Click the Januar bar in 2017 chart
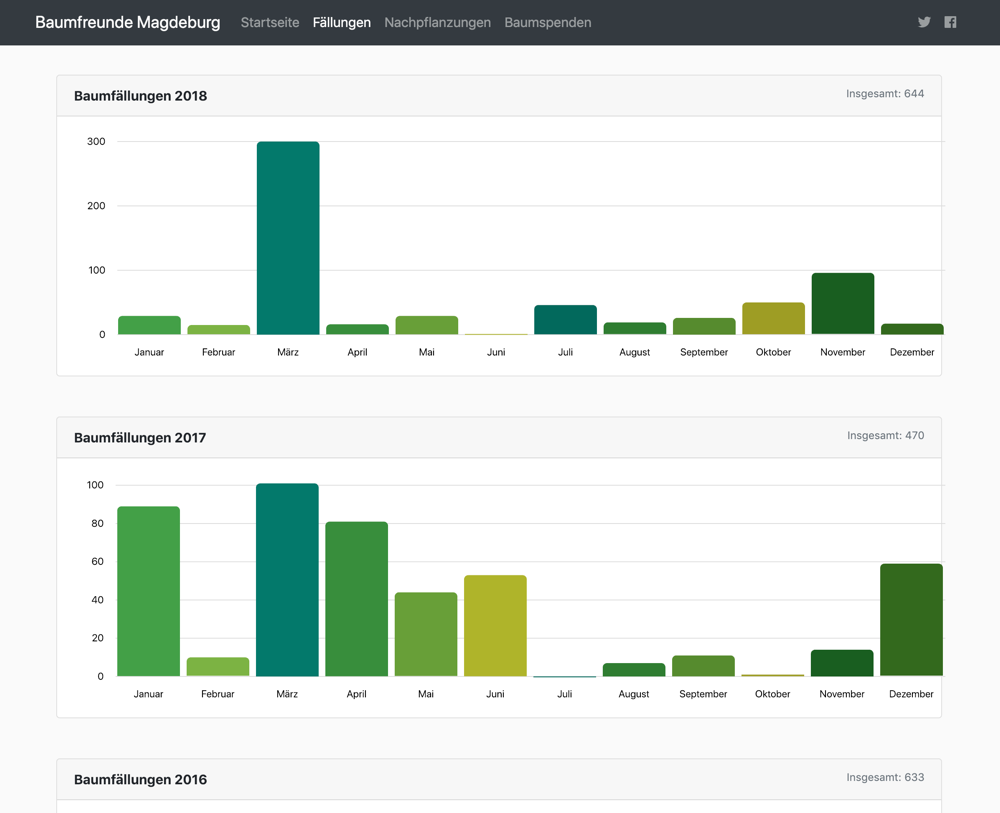Screen dimensions: 1000x813 click(x=148, y=591)
